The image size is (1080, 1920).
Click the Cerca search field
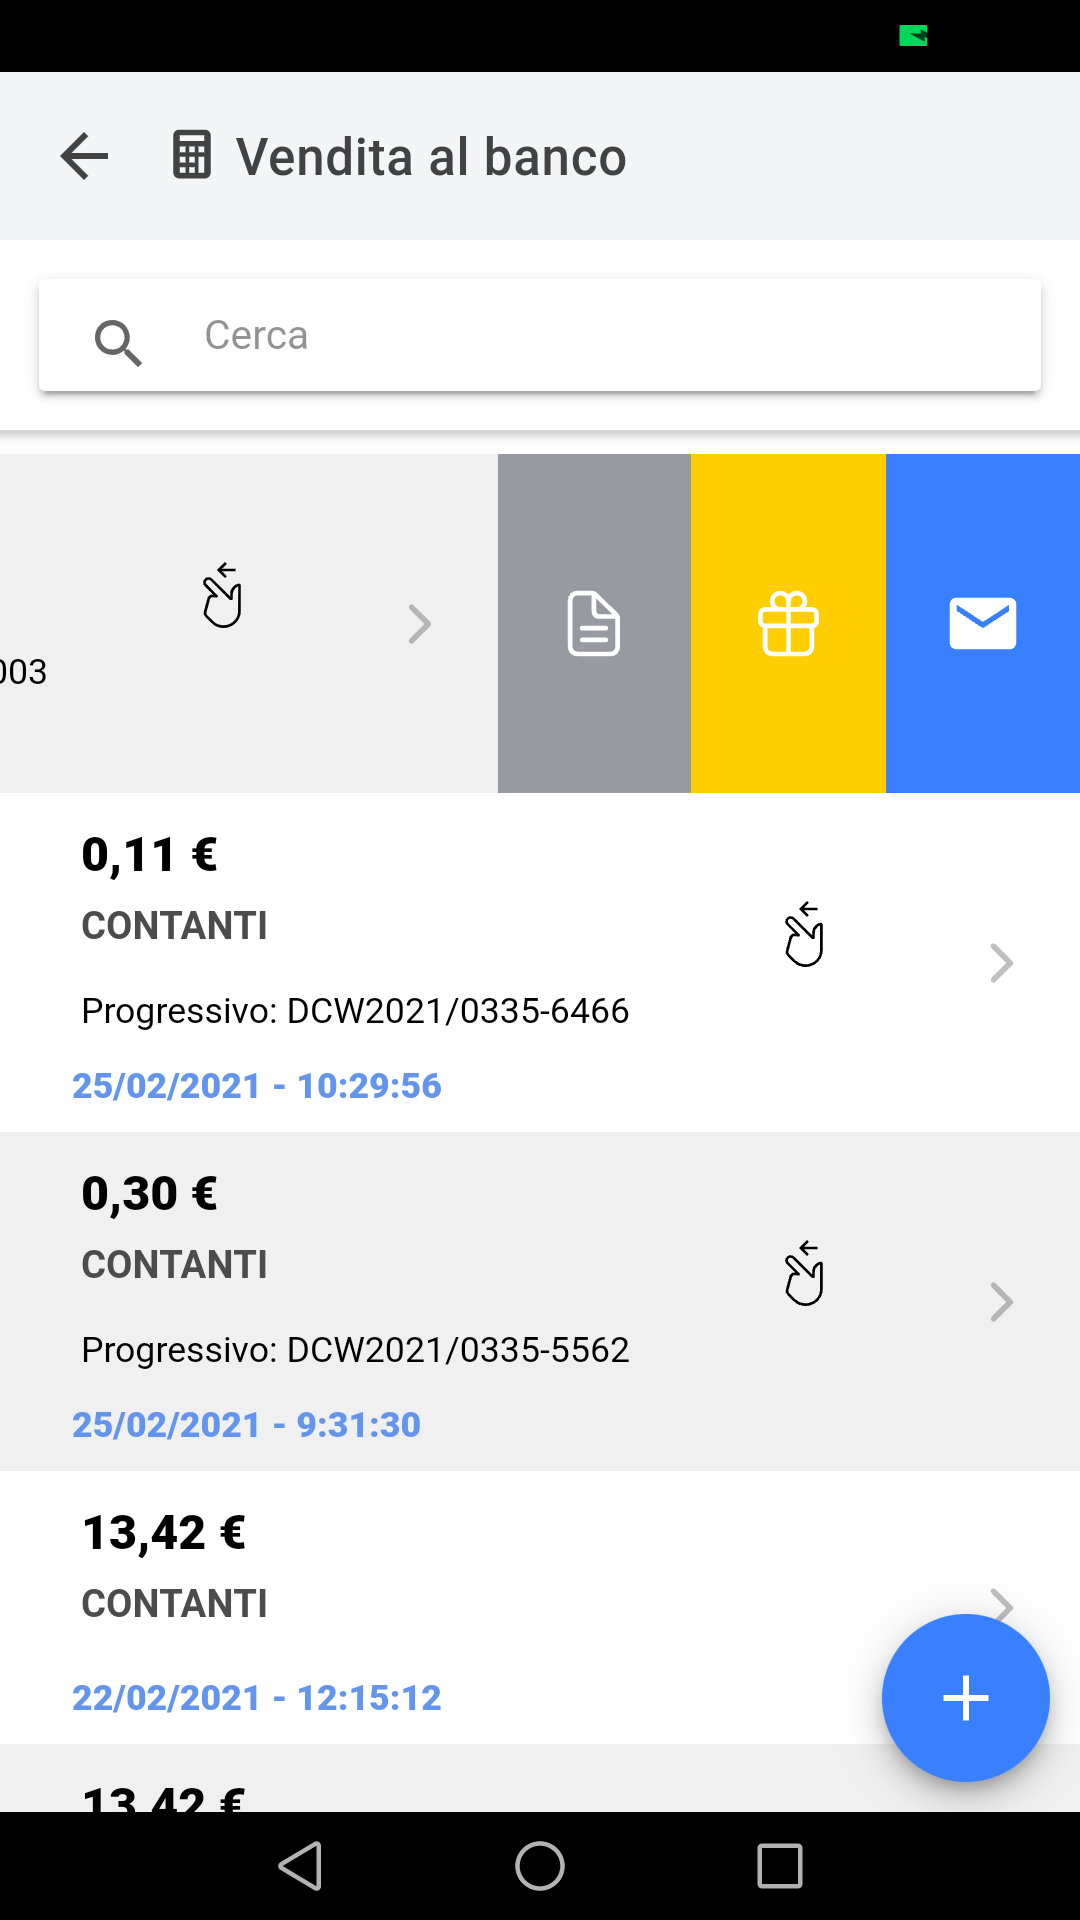click(x=600, y=336)
